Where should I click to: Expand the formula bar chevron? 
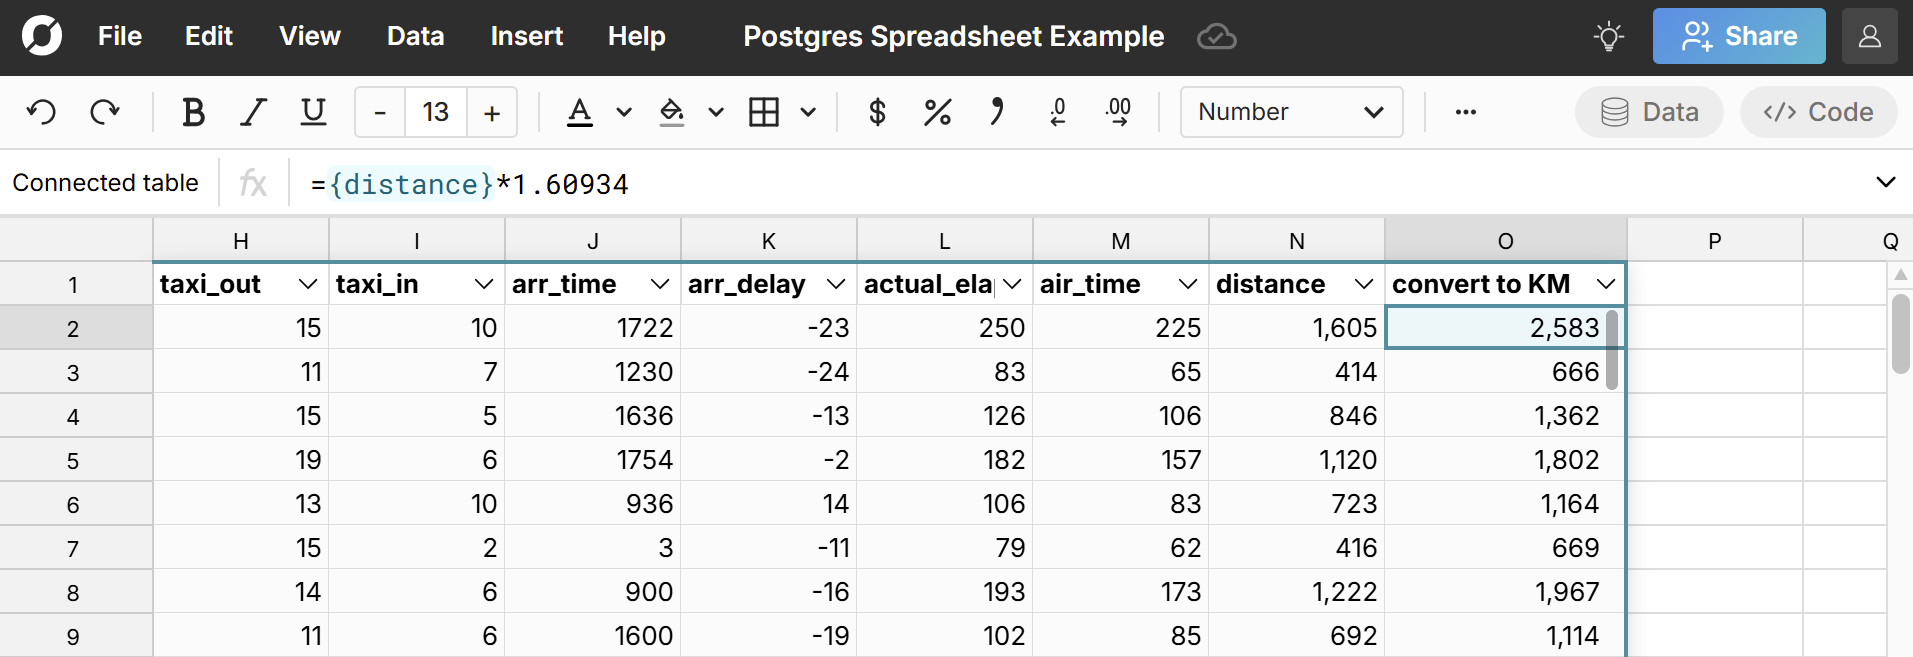tap(1885, 182)
